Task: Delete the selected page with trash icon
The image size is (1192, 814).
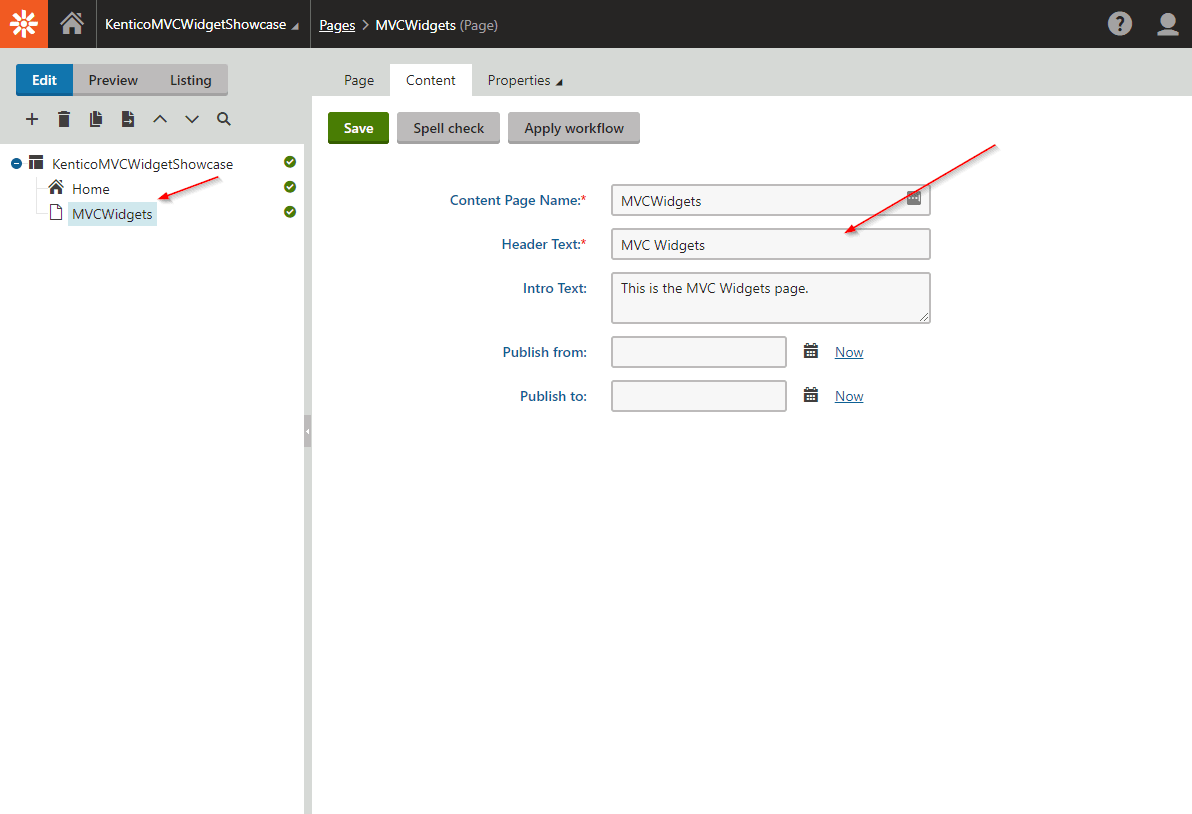Action: pyautogui.click(x=64, y=119)
